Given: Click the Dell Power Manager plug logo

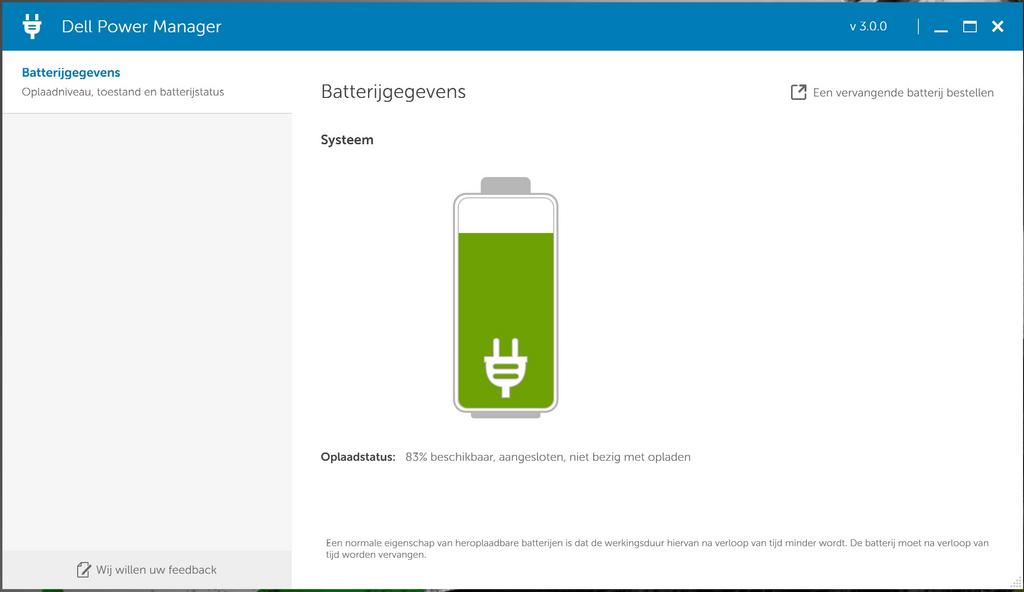Looking at the screenshot, I should coord(31,26).
